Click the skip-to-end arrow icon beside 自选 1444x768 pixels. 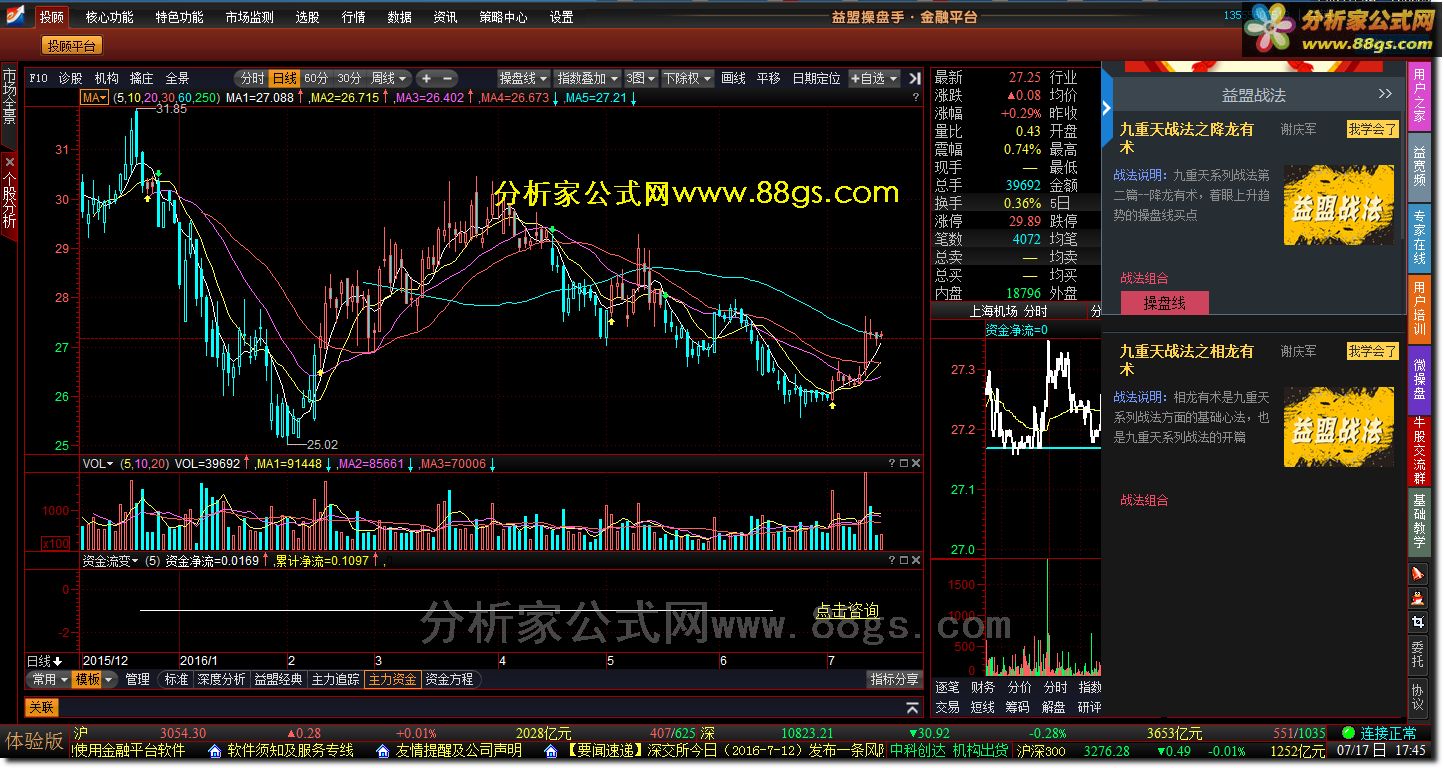915,78
